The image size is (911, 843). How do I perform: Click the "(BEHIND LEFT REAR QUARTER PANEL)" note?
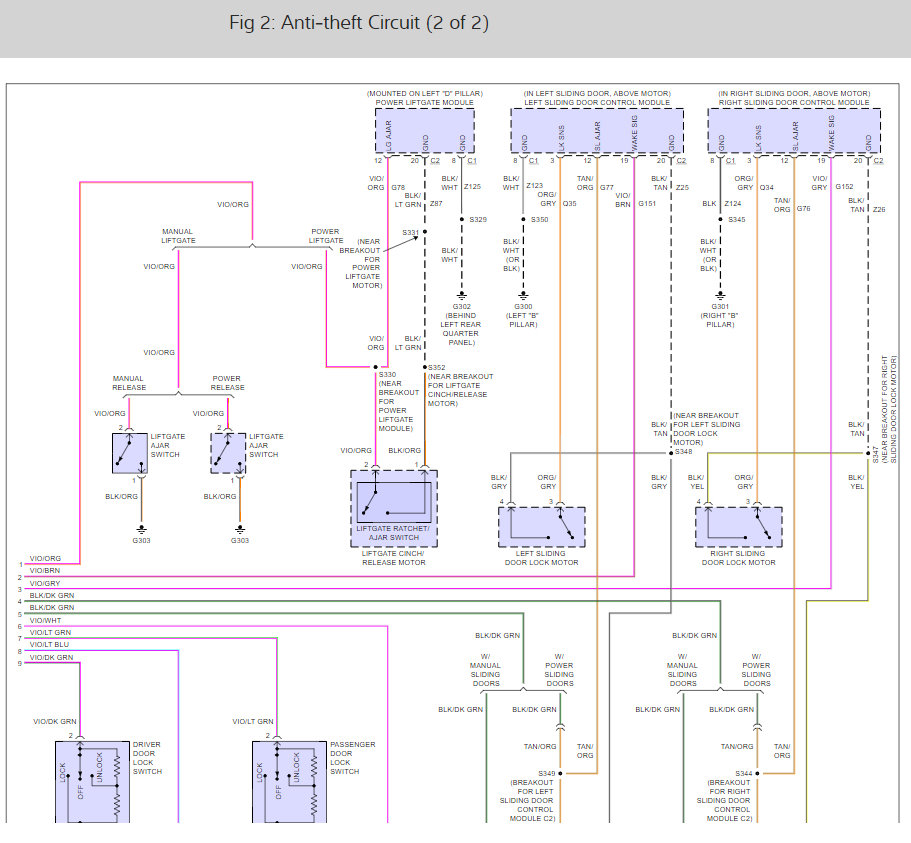461,329
